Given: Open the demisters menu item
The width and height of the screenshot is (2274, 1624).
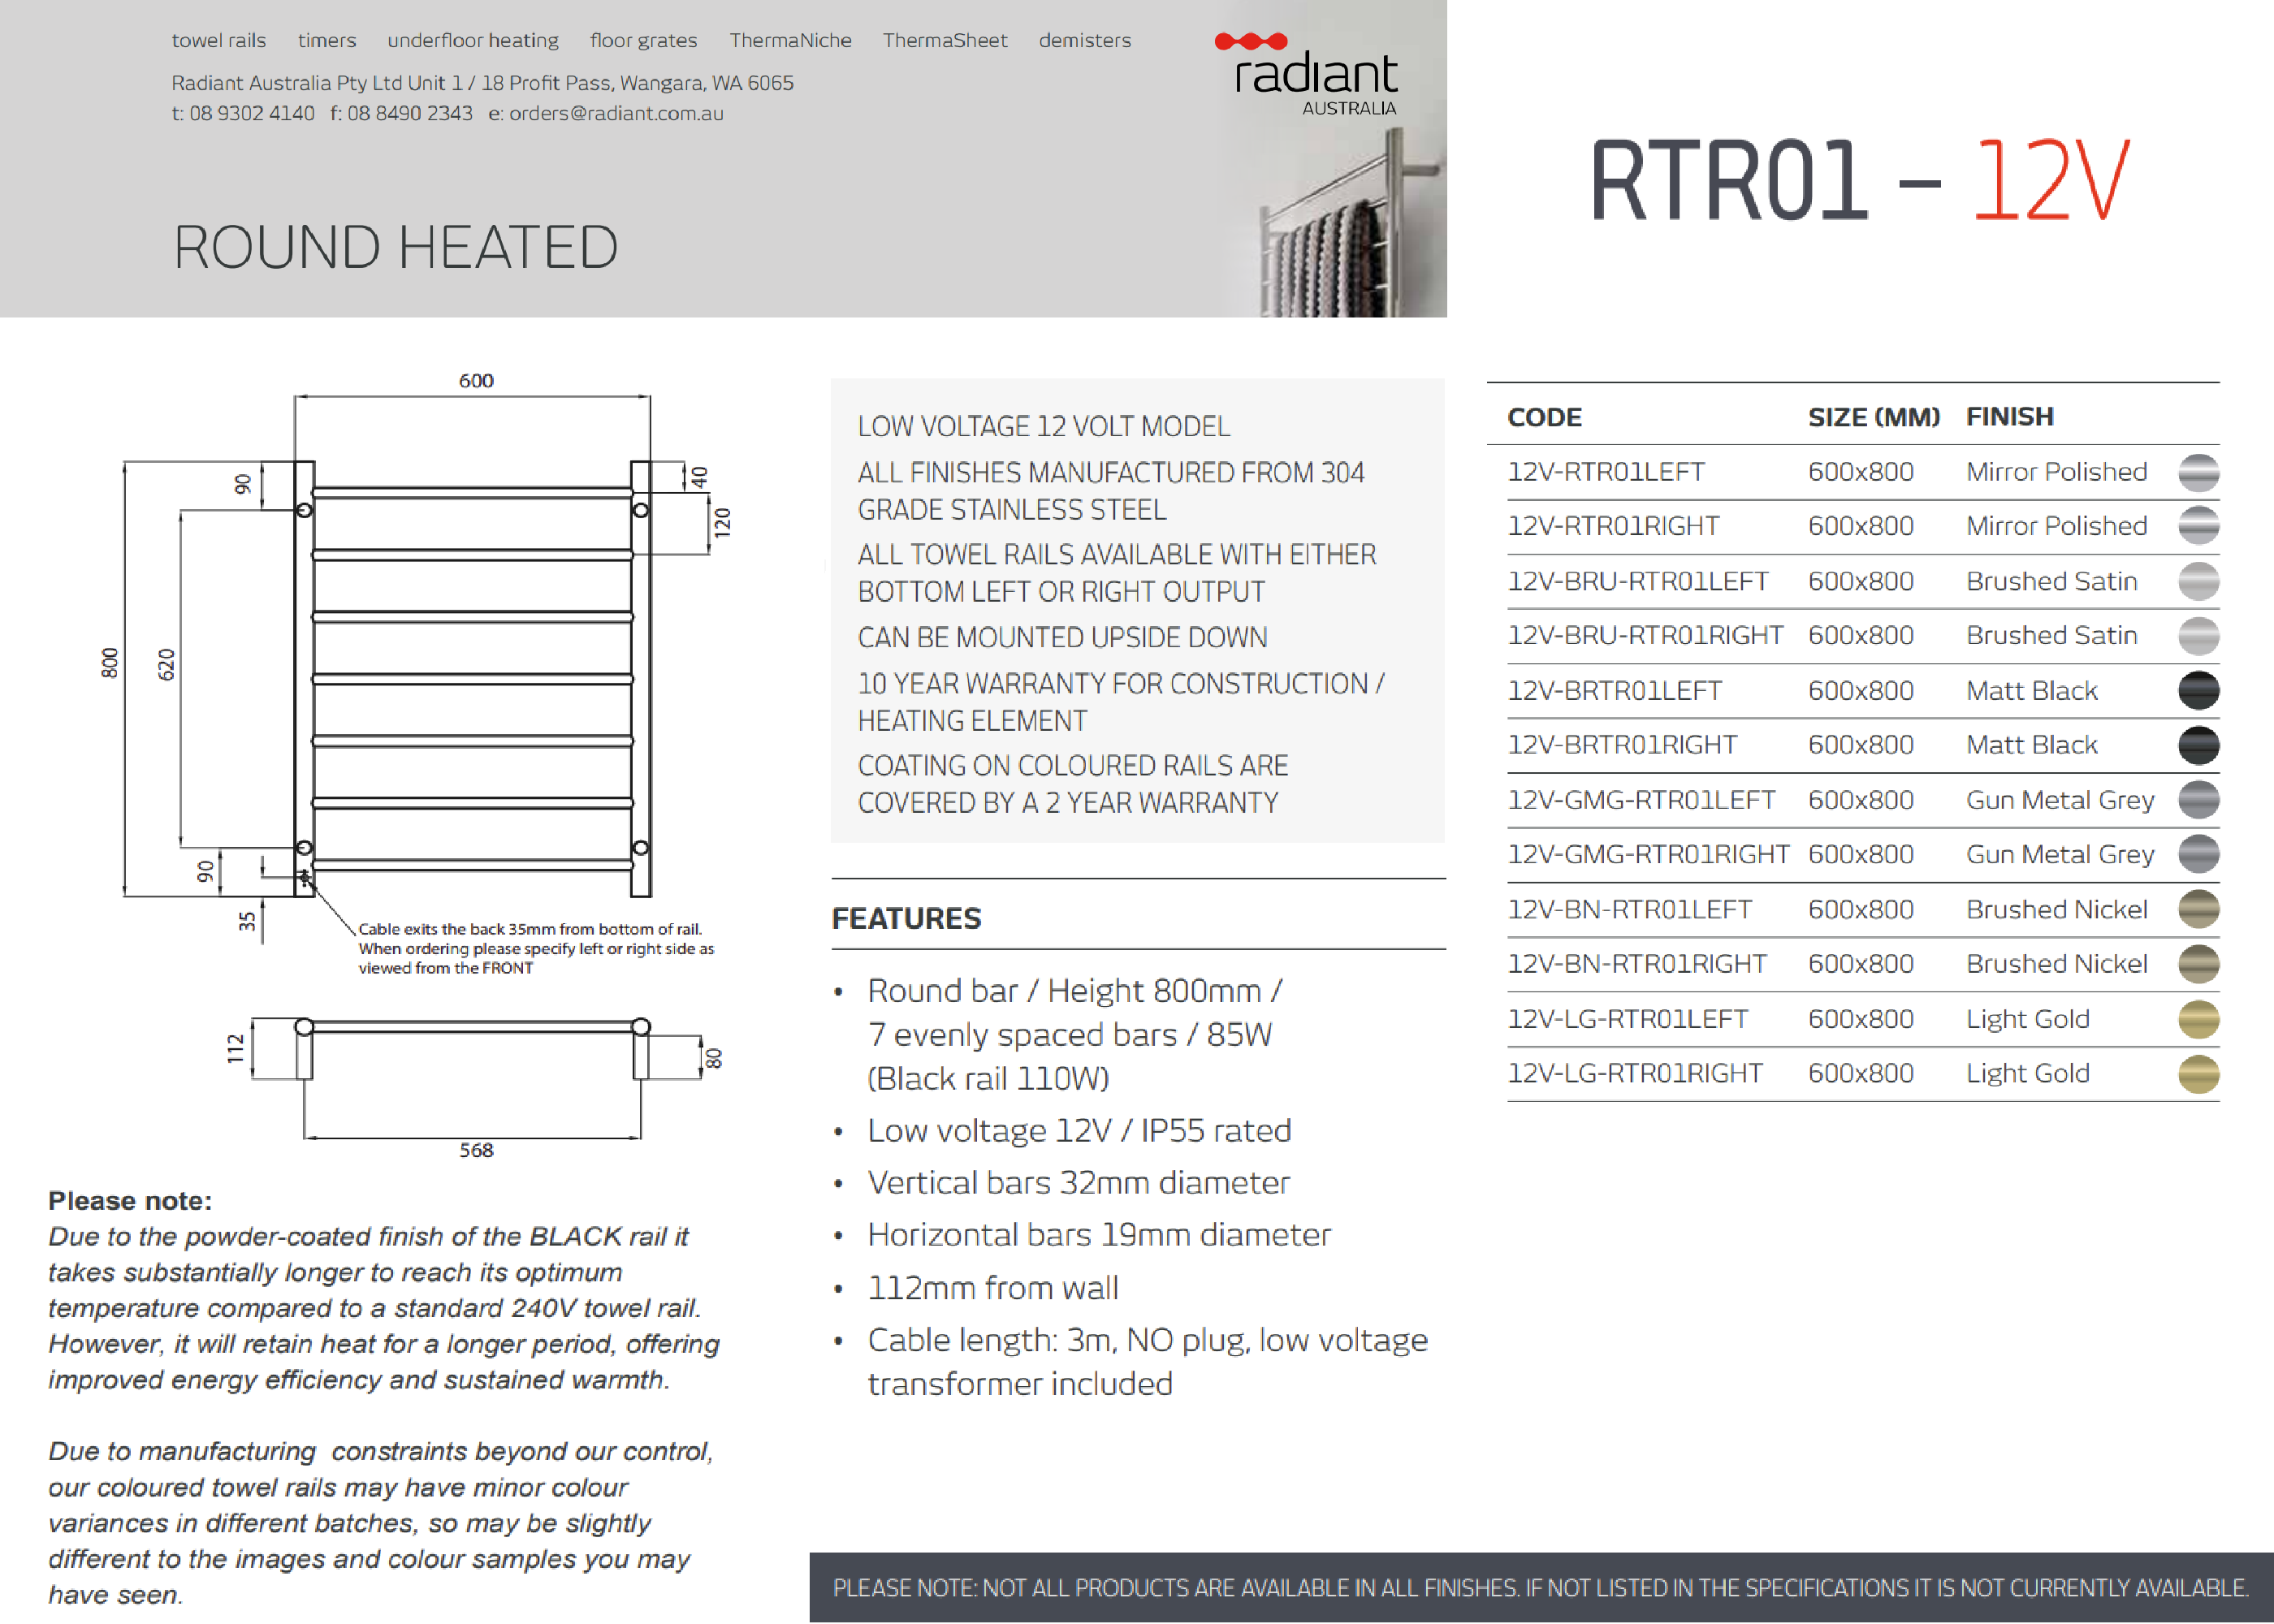Looking at the screenshot, I should pos(1084,41).
